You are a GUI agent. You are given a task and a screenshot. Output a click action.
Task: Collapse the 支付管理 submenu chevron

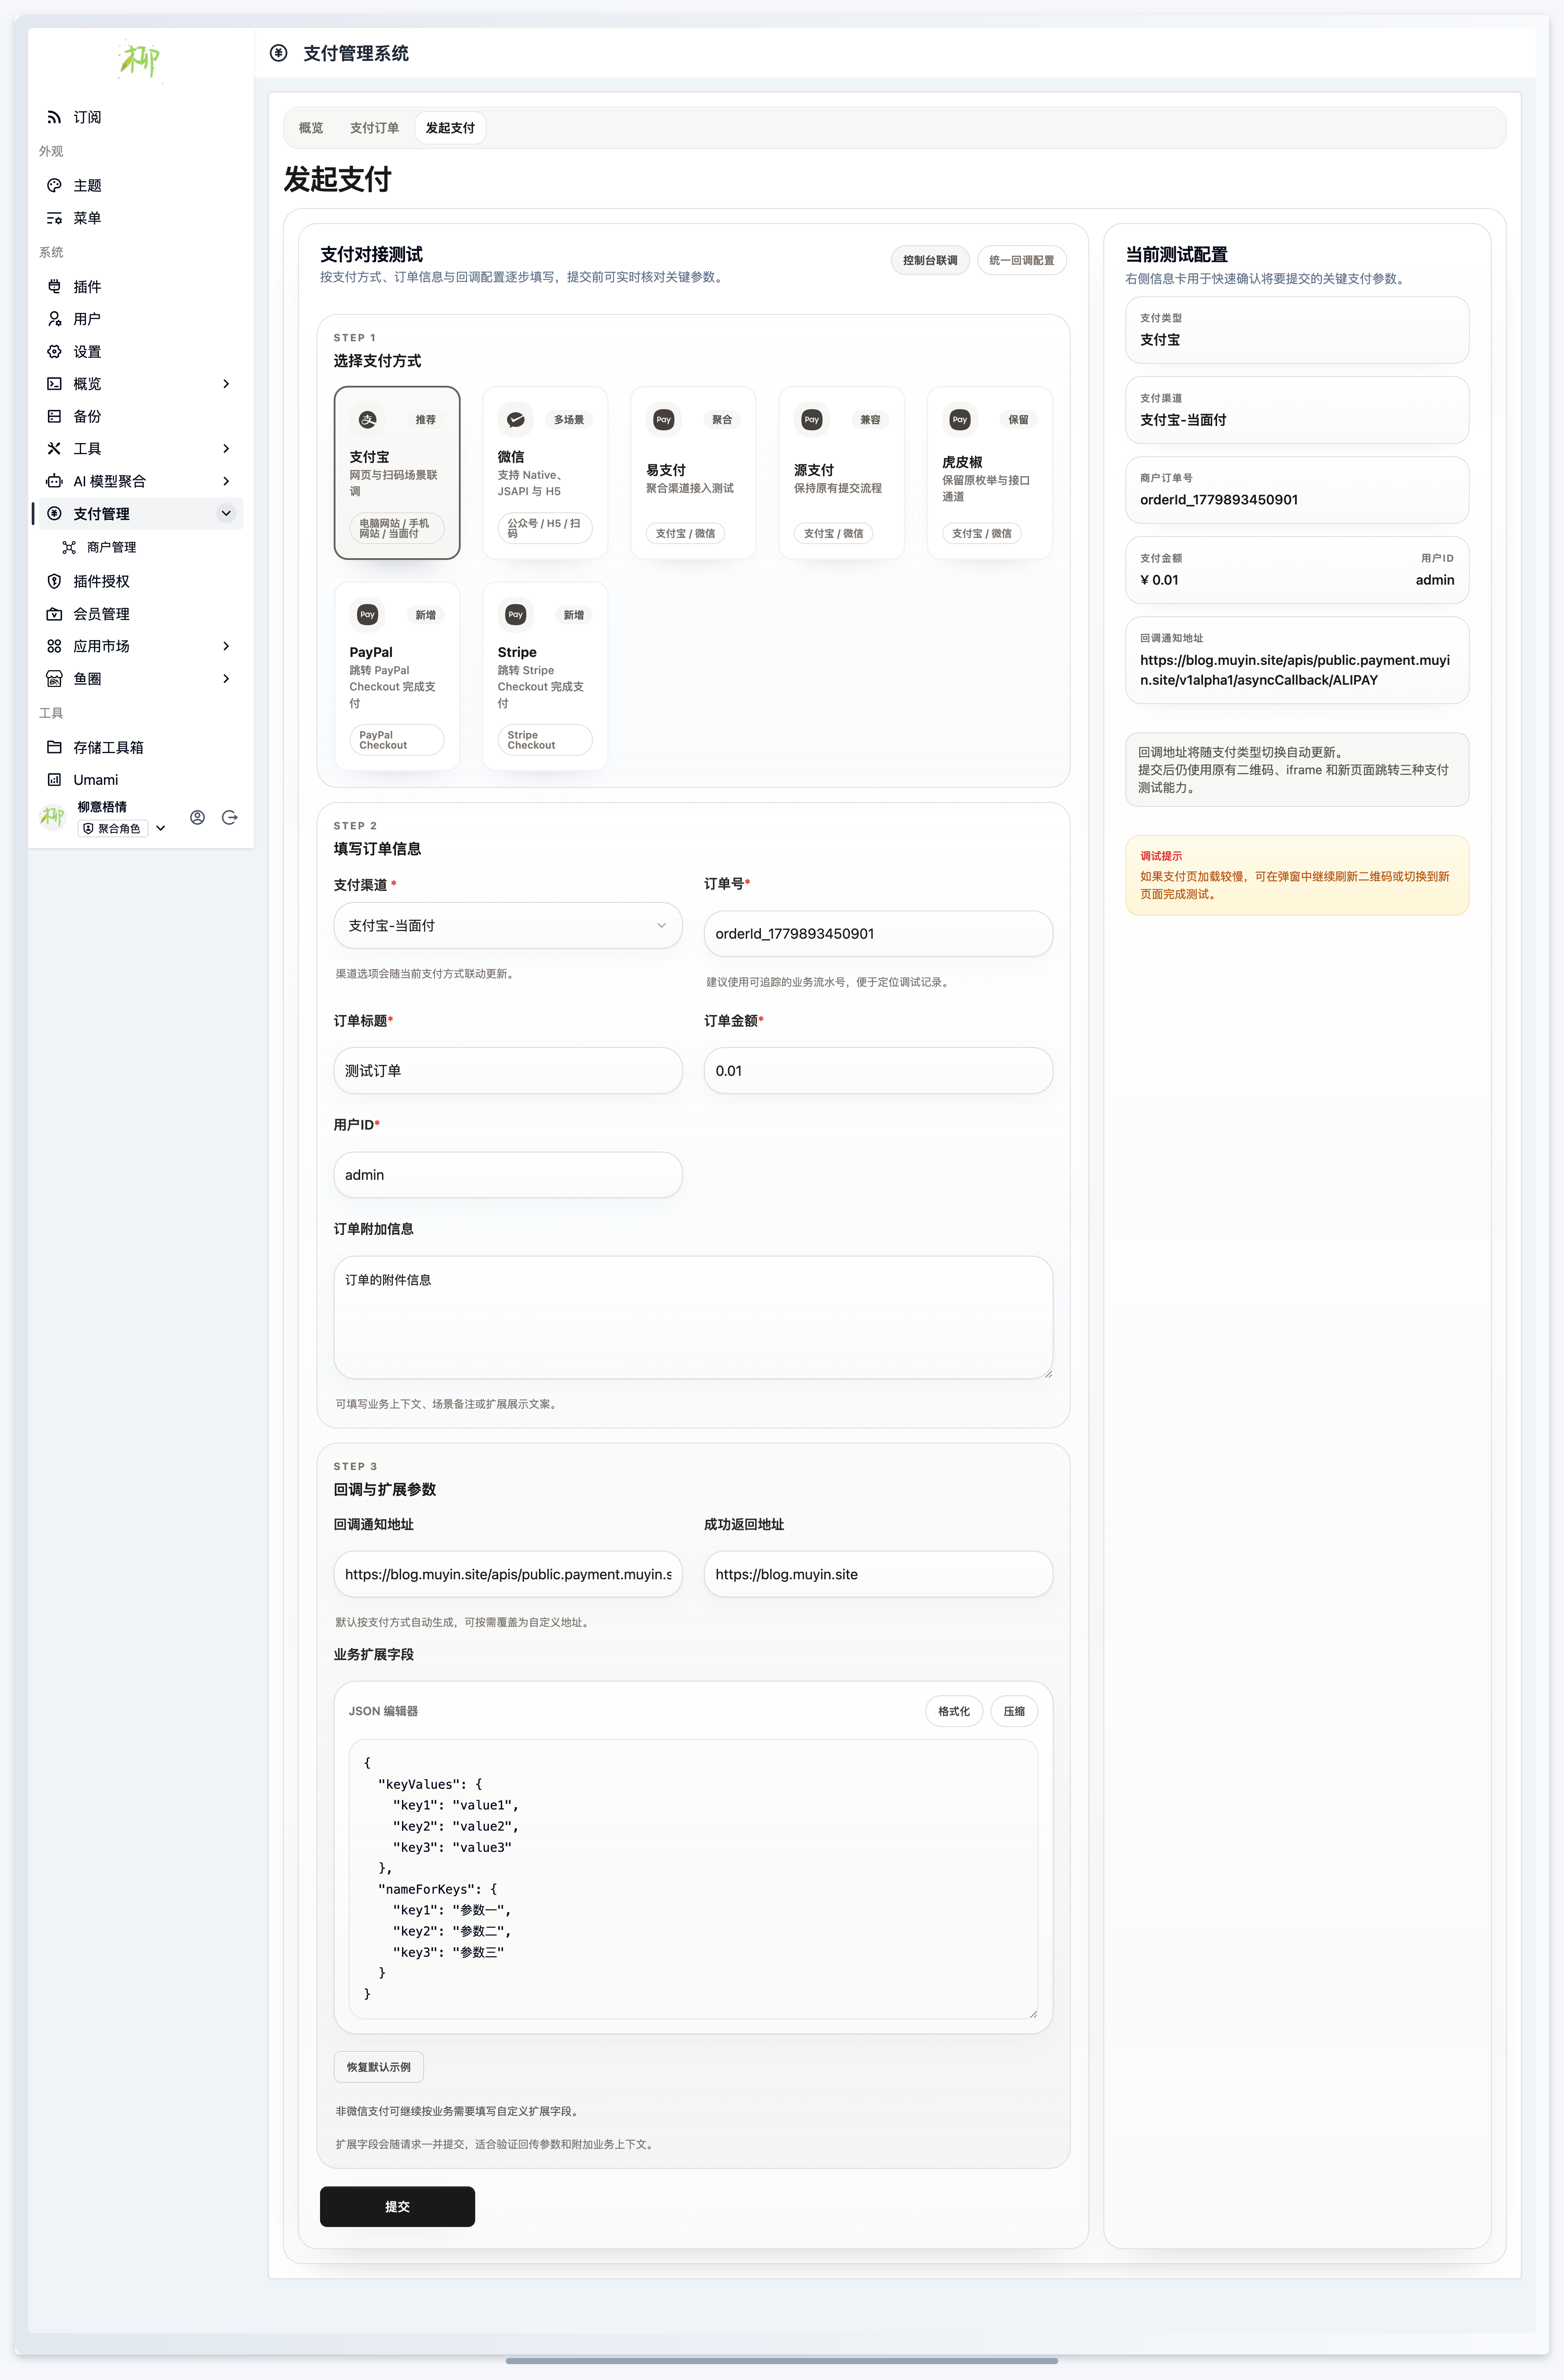point(226,513)
